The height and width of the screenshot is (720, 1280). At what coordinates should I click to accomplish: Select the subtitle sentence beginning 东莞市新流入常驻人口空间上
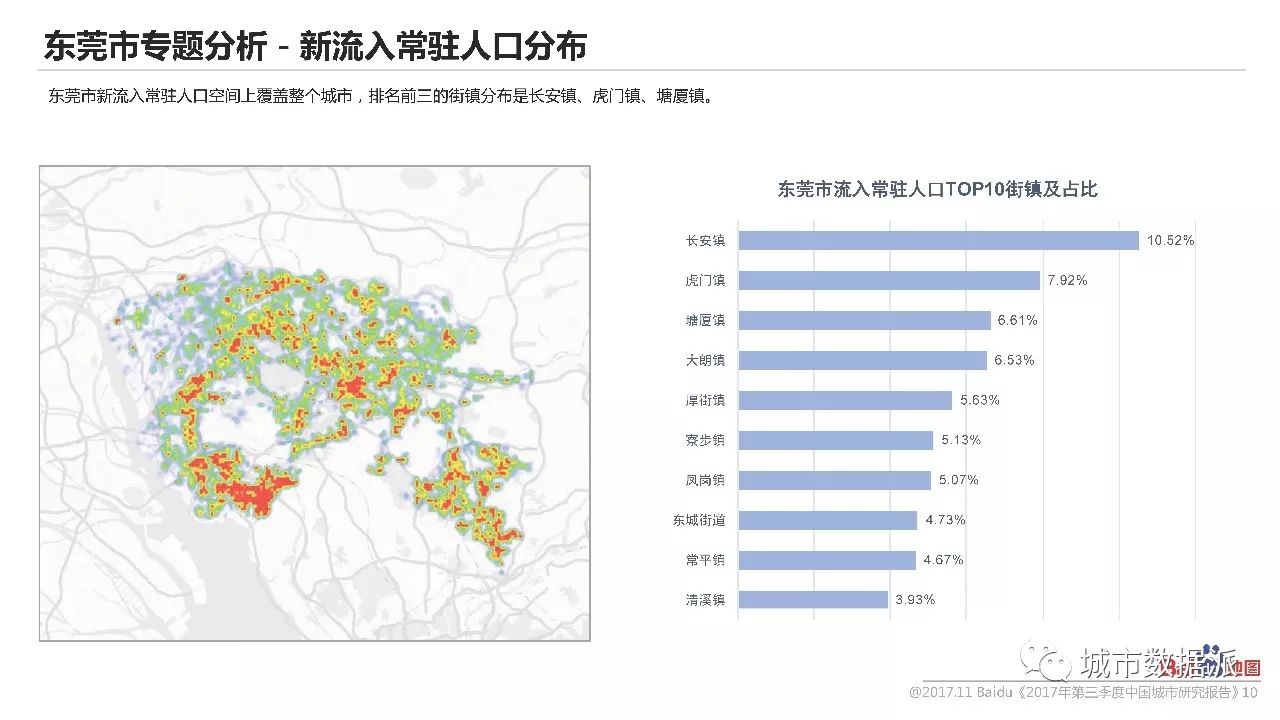point(380,97)
